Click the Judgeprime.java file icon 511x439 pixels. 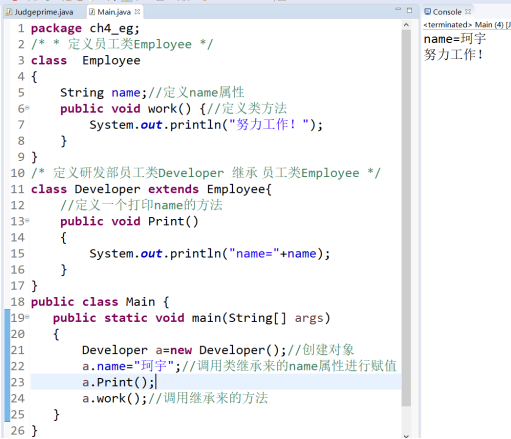point(10,12)
